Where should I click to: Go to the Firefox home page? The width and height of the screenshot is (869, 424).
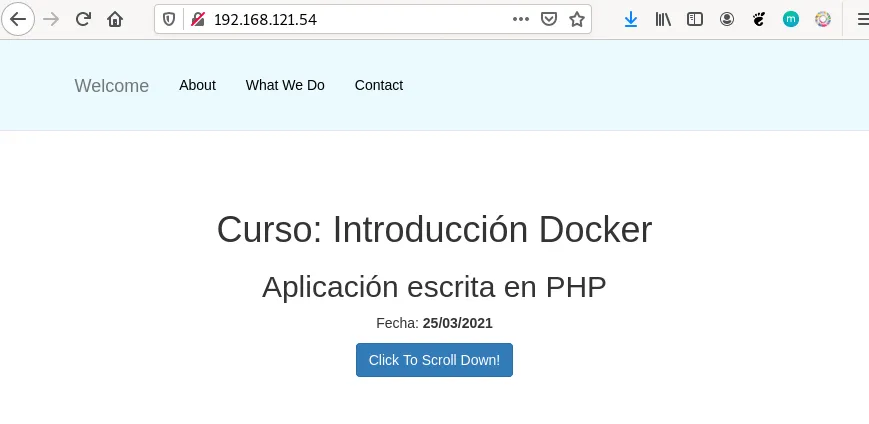tap(115, 19)
